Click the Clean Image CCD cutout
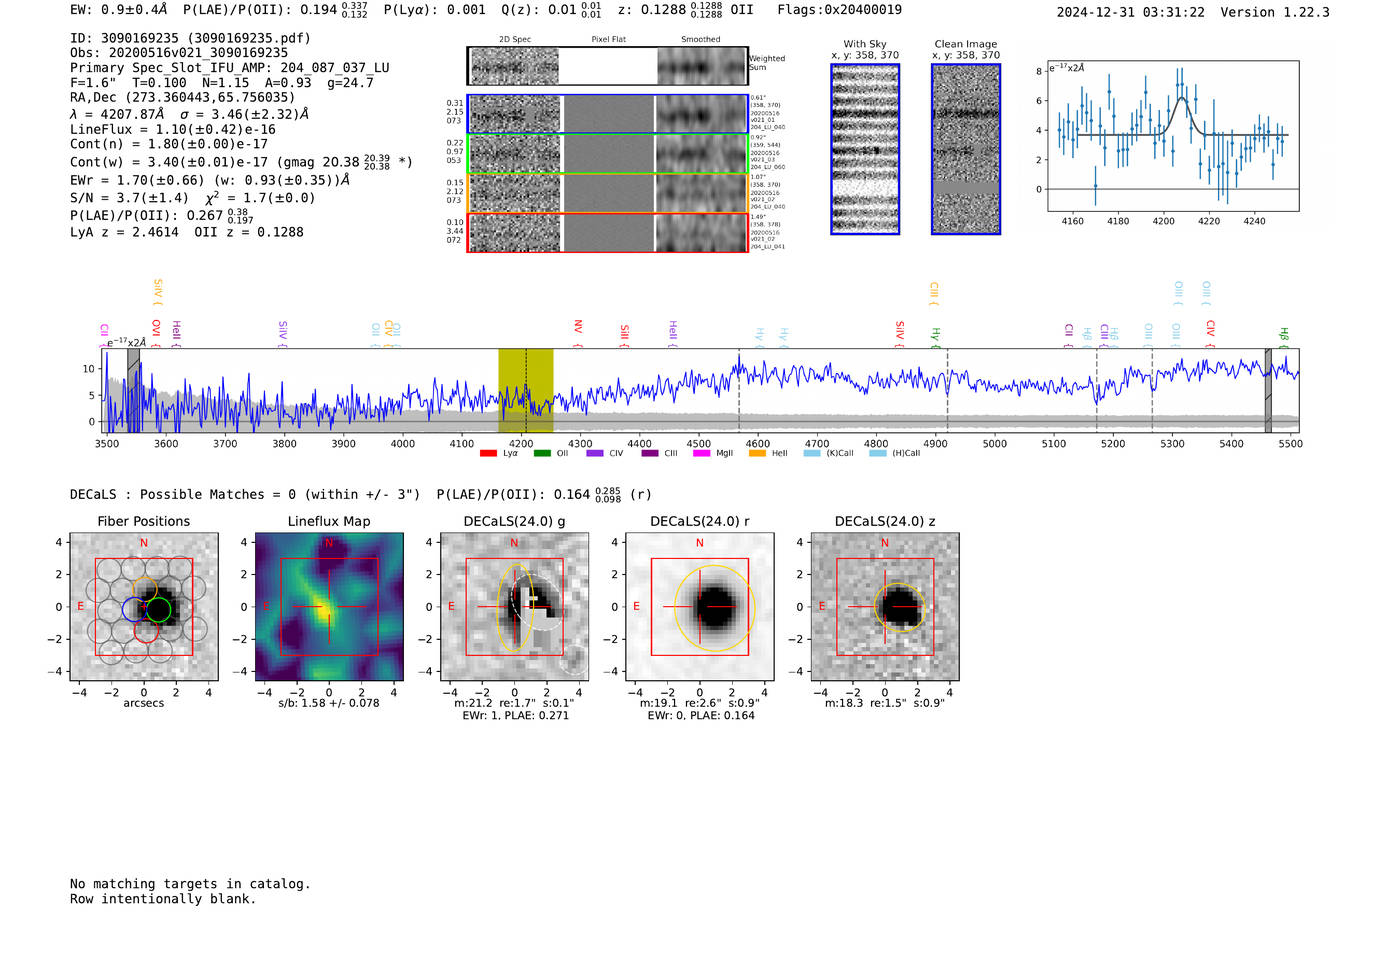 (x=966, y=149)
